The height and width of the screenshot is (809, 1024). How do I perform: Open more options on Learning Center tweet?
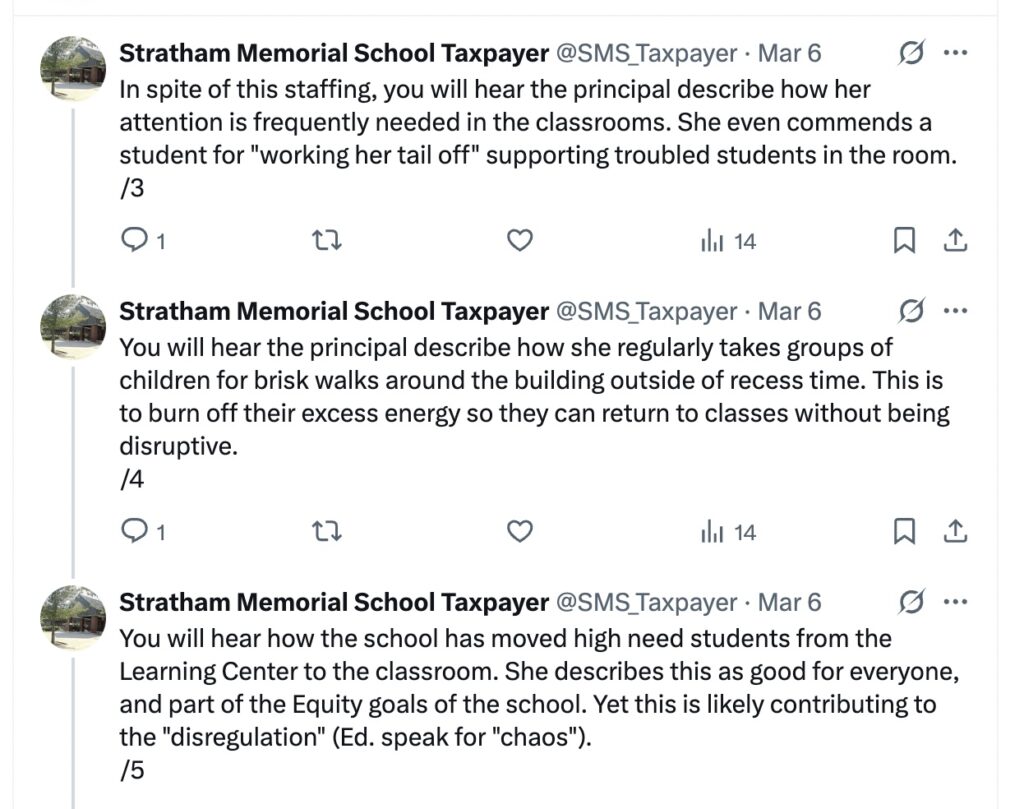pyautogui.click(x=956, y=602)
